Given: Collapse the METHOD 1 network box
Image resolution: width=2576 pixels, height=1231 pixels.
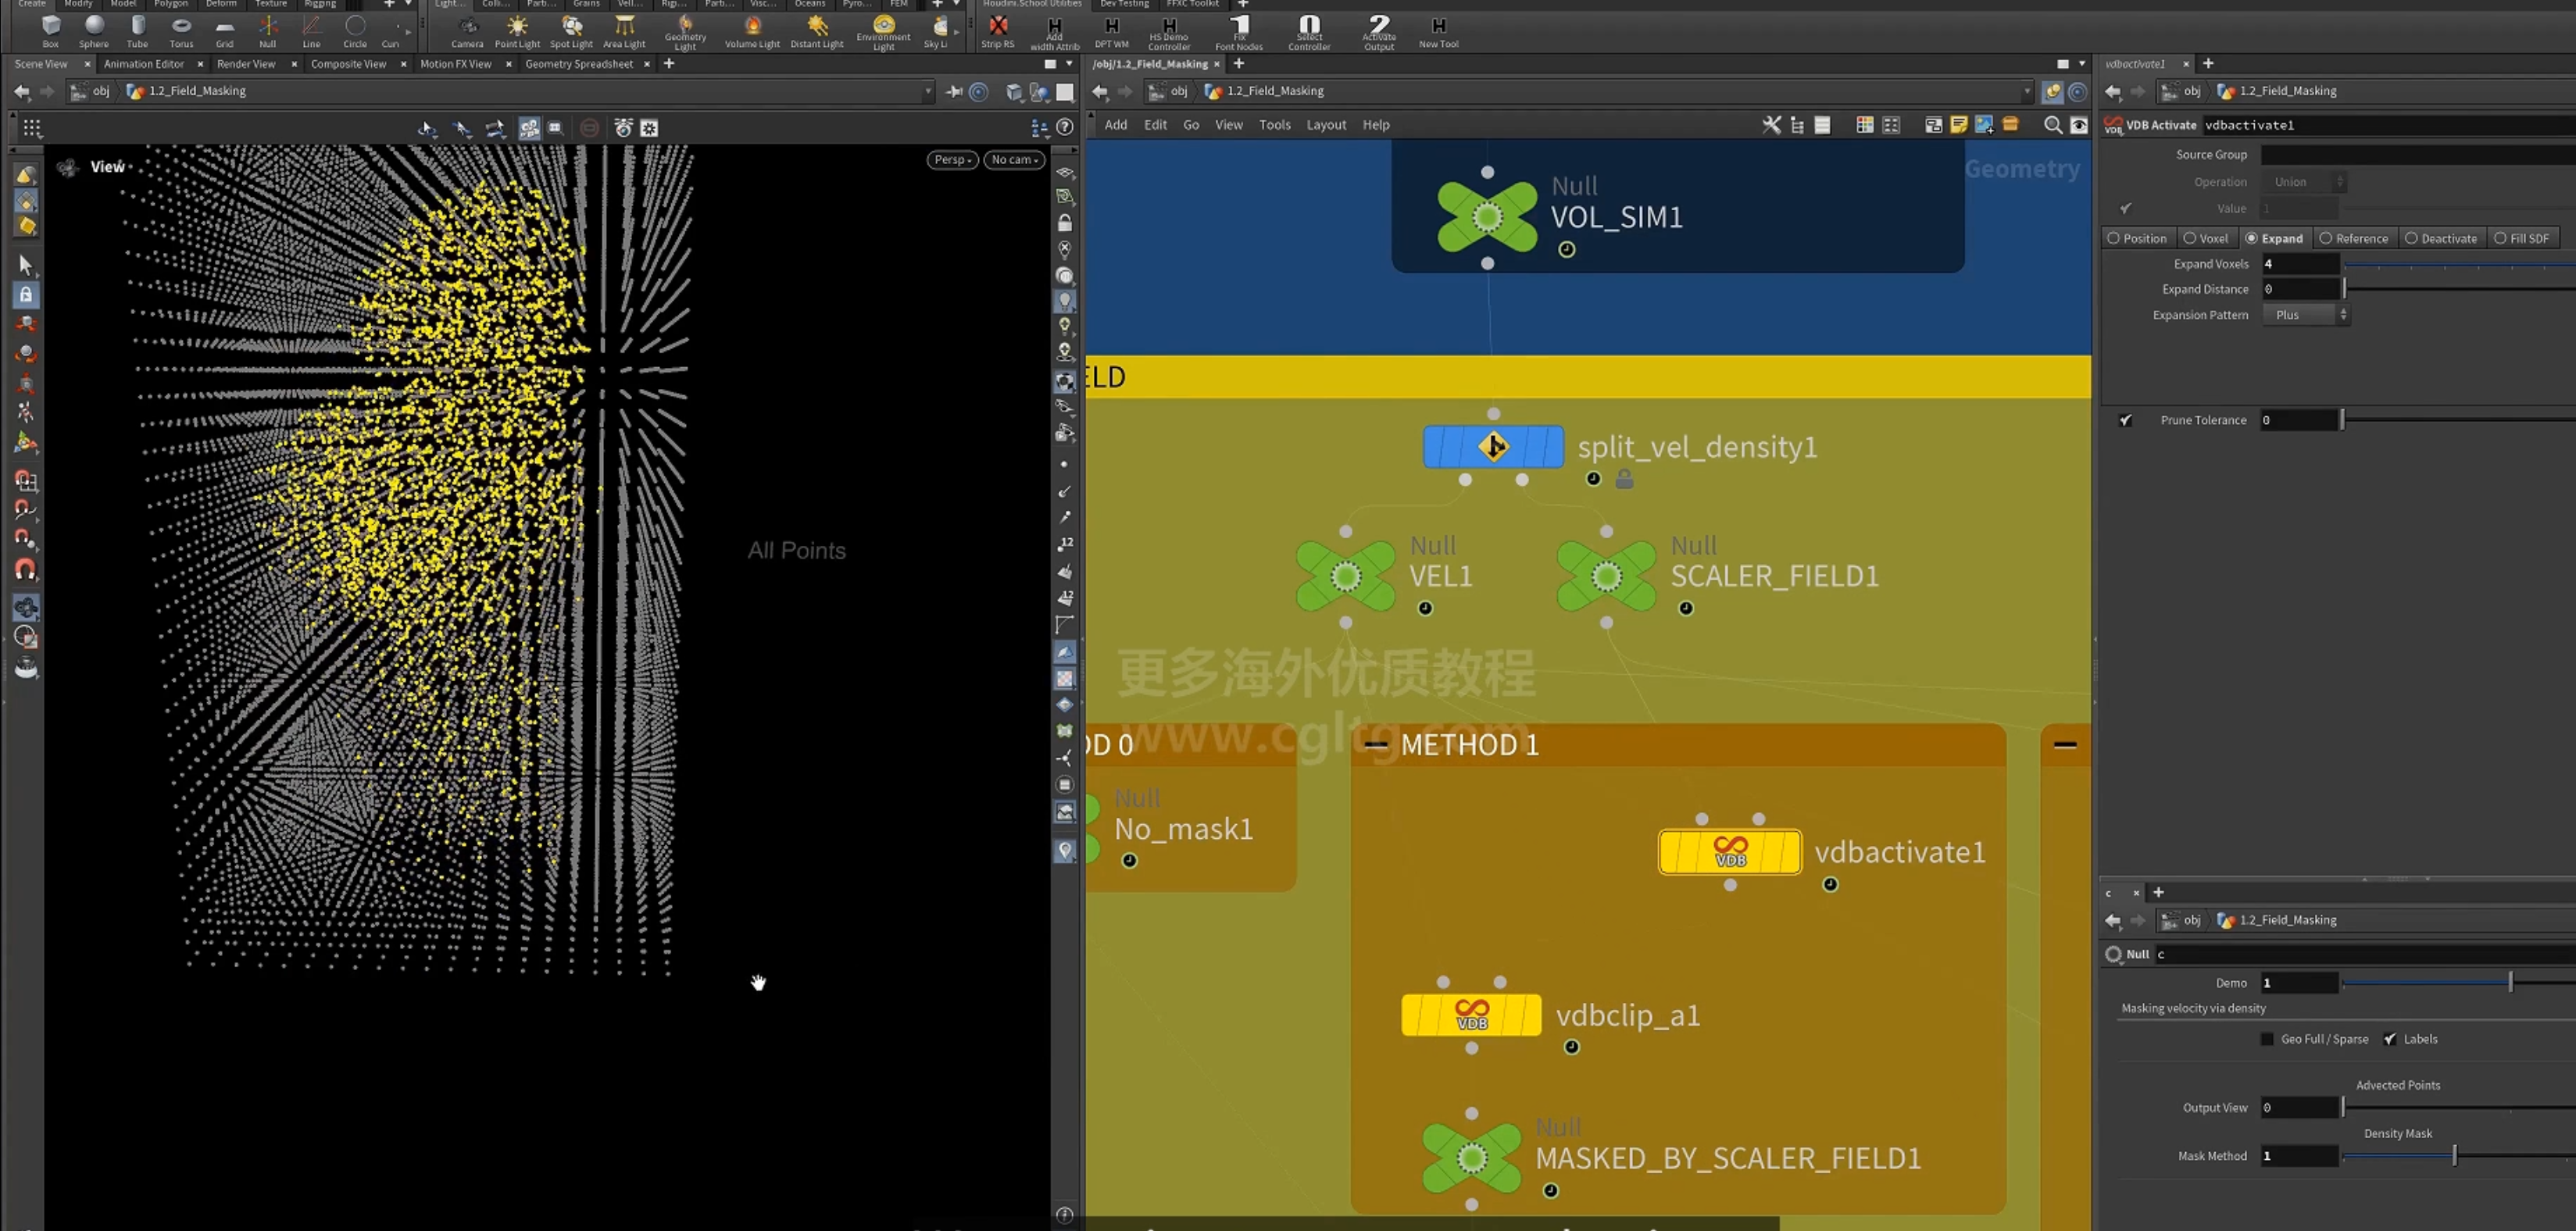Looking at the screenshot, I should pyautogui.click(x=1376, y=745).
